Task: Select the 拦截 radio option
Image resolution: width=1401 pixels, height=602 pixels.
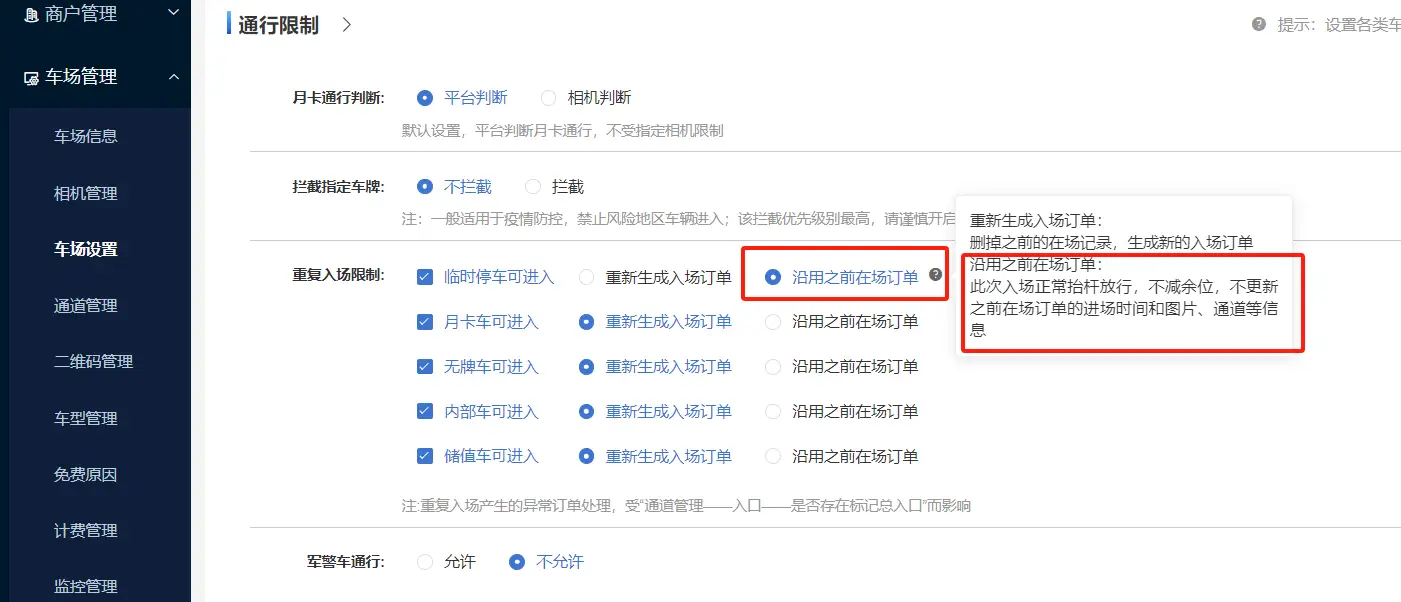Action: tap(533, 187)
